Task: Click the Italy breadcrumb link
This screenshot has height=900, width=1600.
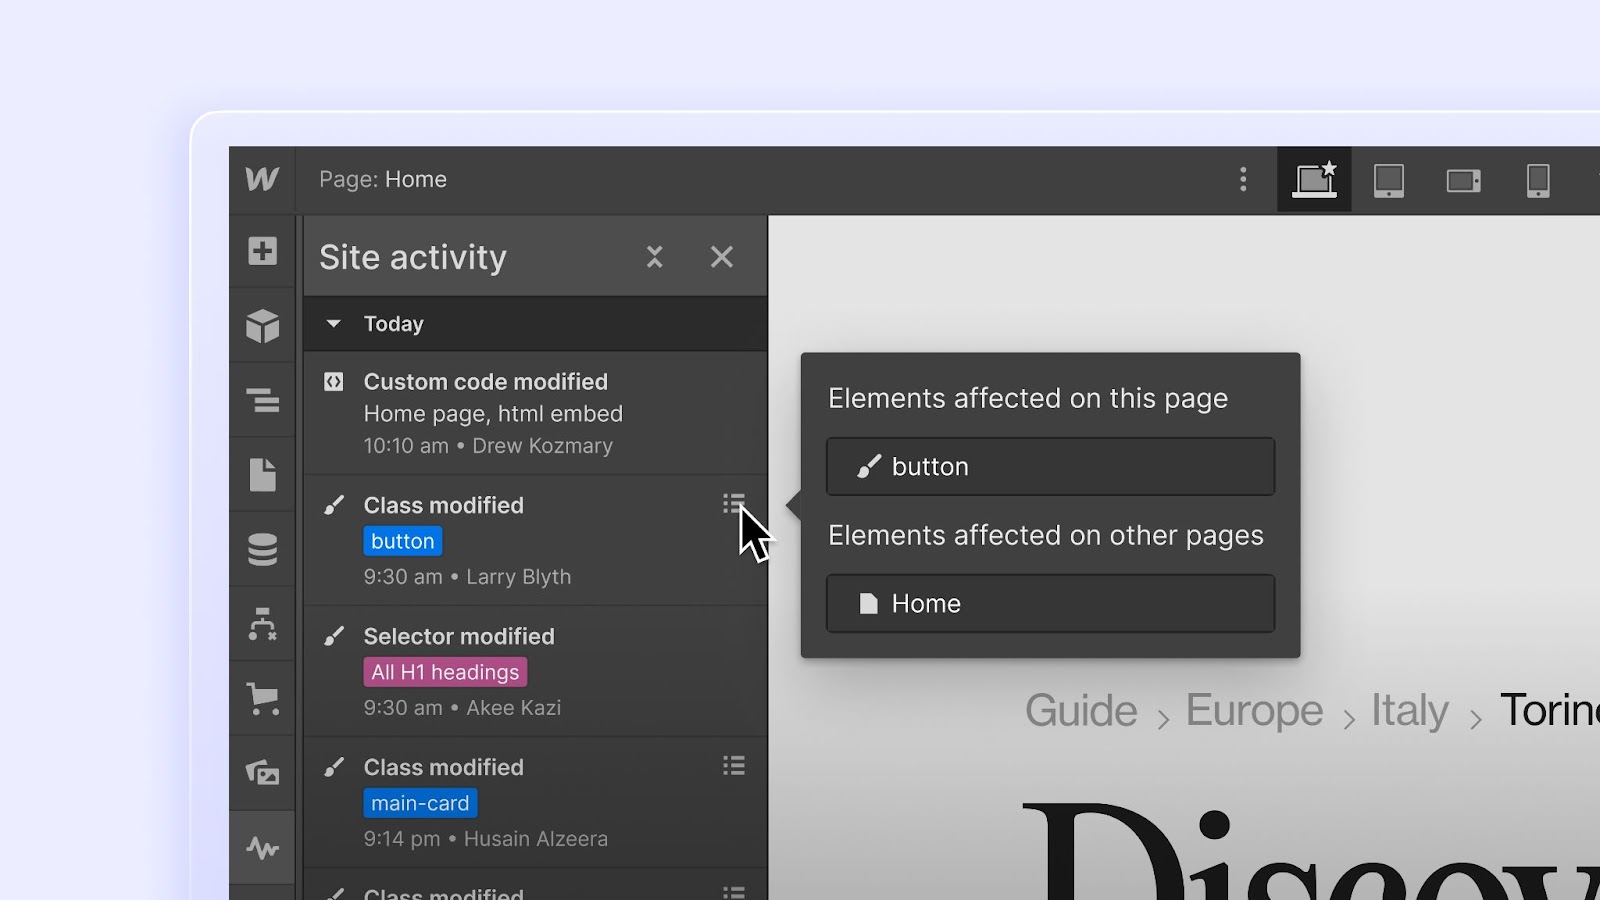Action: [x=1409, y=711]
